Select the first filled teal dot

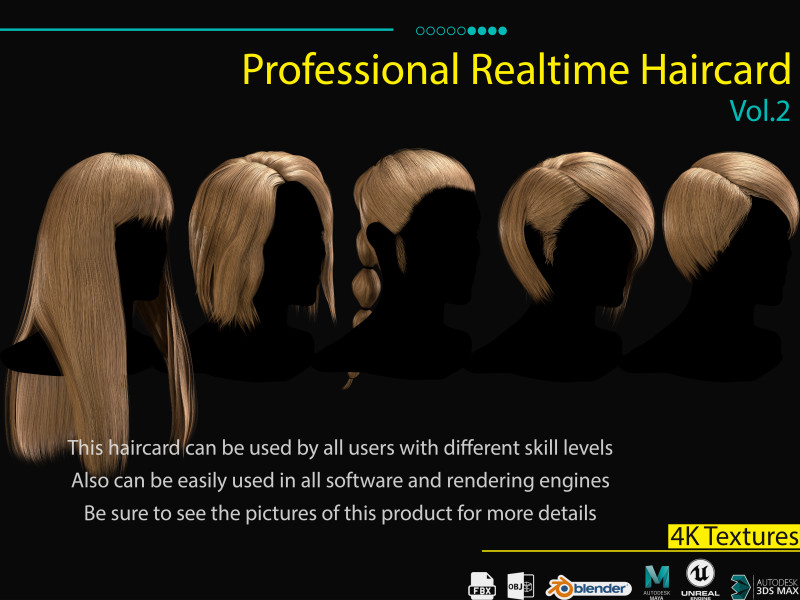click(x=472, y=31)
